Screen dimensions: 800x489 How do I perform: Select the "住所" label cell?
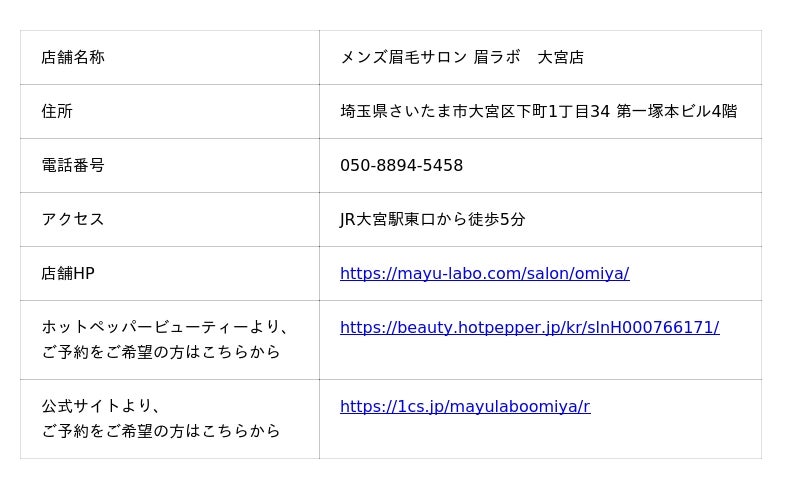[x=57, y=111]
